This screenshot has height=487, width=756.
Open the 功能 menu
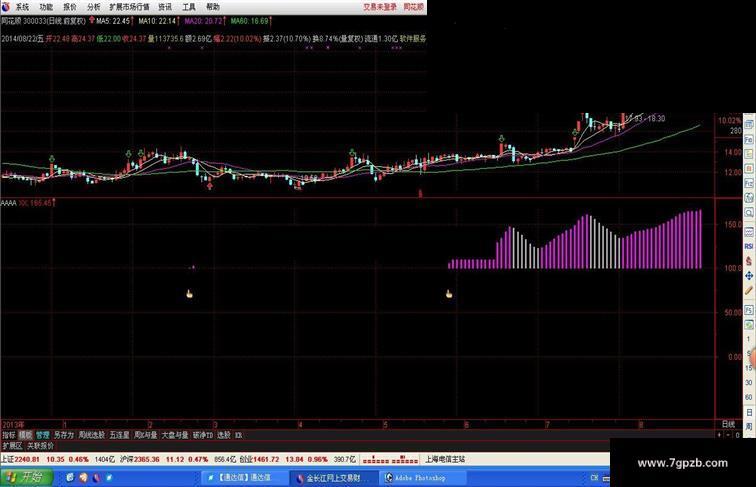click(46, 7)
